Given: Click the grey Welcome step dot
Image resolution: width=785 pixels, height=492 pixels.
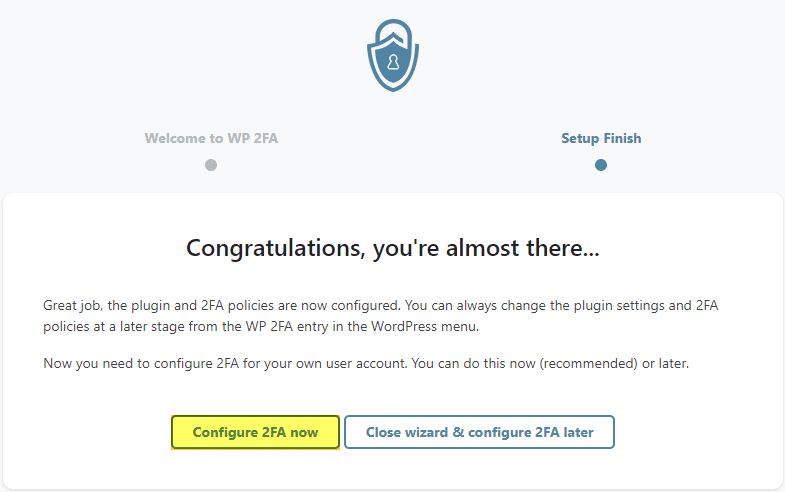Looking at the screenshot, I should point(211,165).
